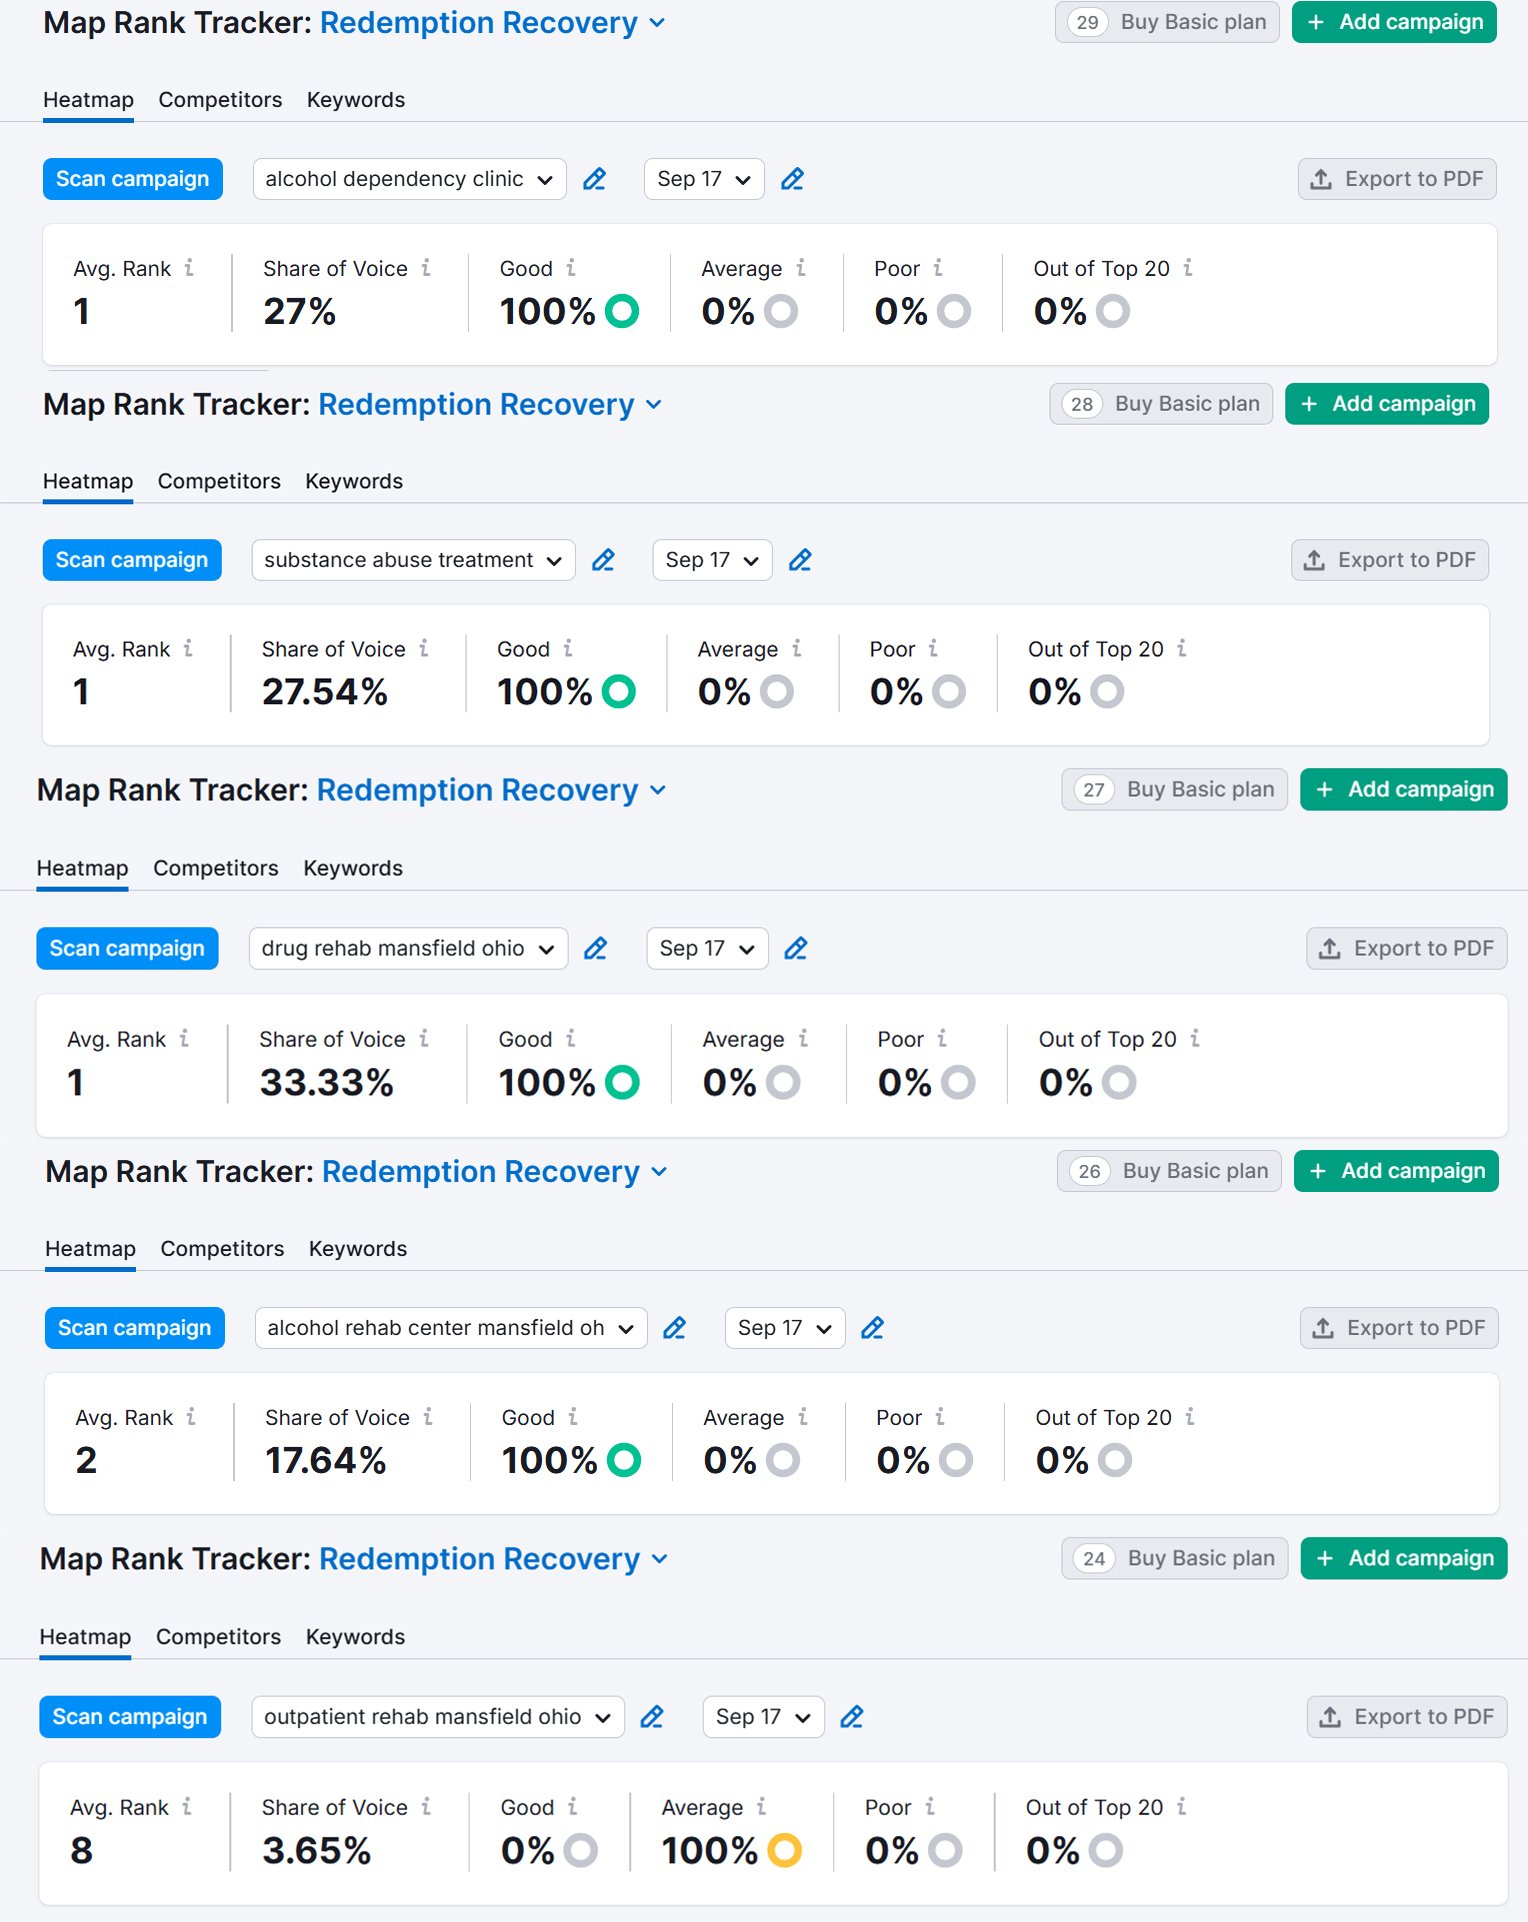Export alcohol rehab center mansfield heatmap to PDF
The image size is (1528, 1922).
pos(1399,1328)
